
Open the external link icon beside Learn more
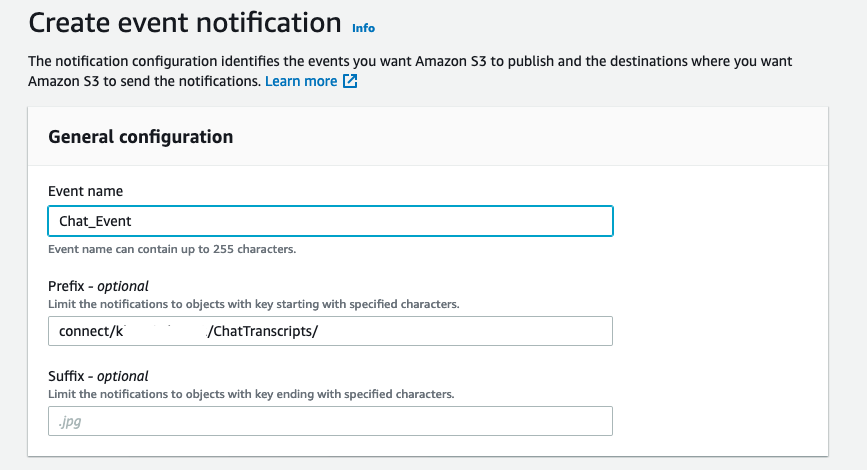point(350,81)
